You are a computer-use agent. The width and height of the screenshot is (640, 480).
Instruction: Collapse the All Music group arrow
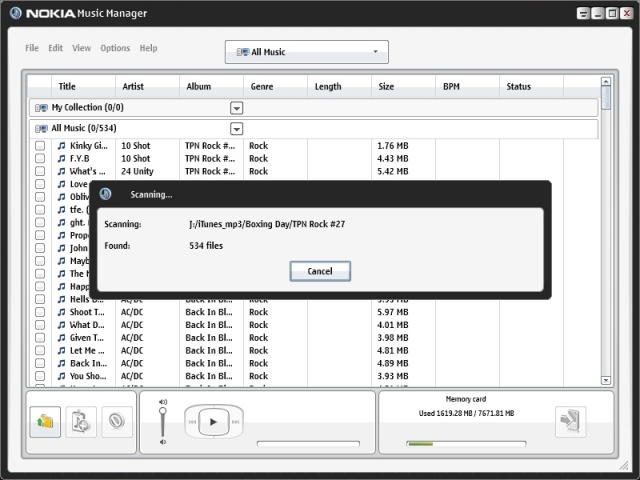click(237, 129)
